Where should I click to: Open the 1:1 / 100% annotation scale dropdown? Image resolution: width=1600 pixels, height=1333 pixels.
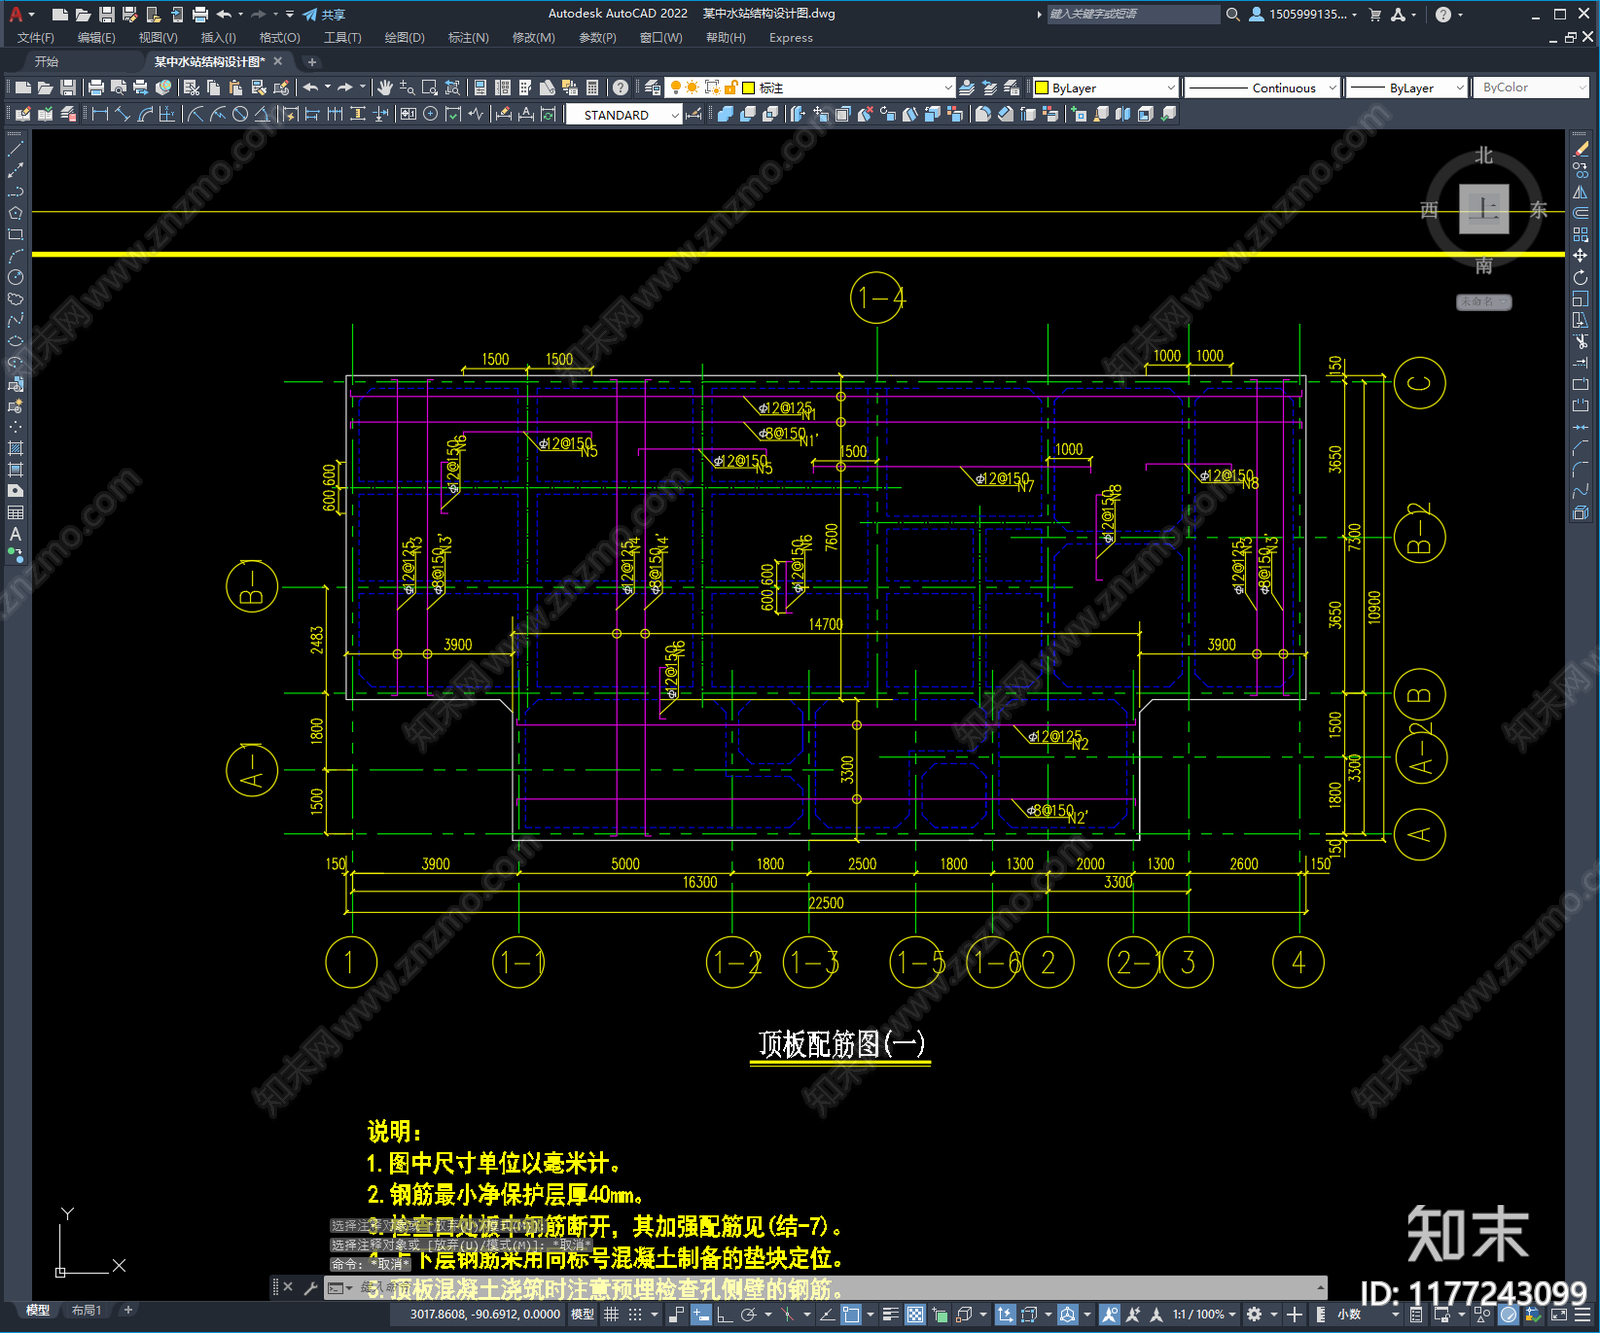1204,1314
